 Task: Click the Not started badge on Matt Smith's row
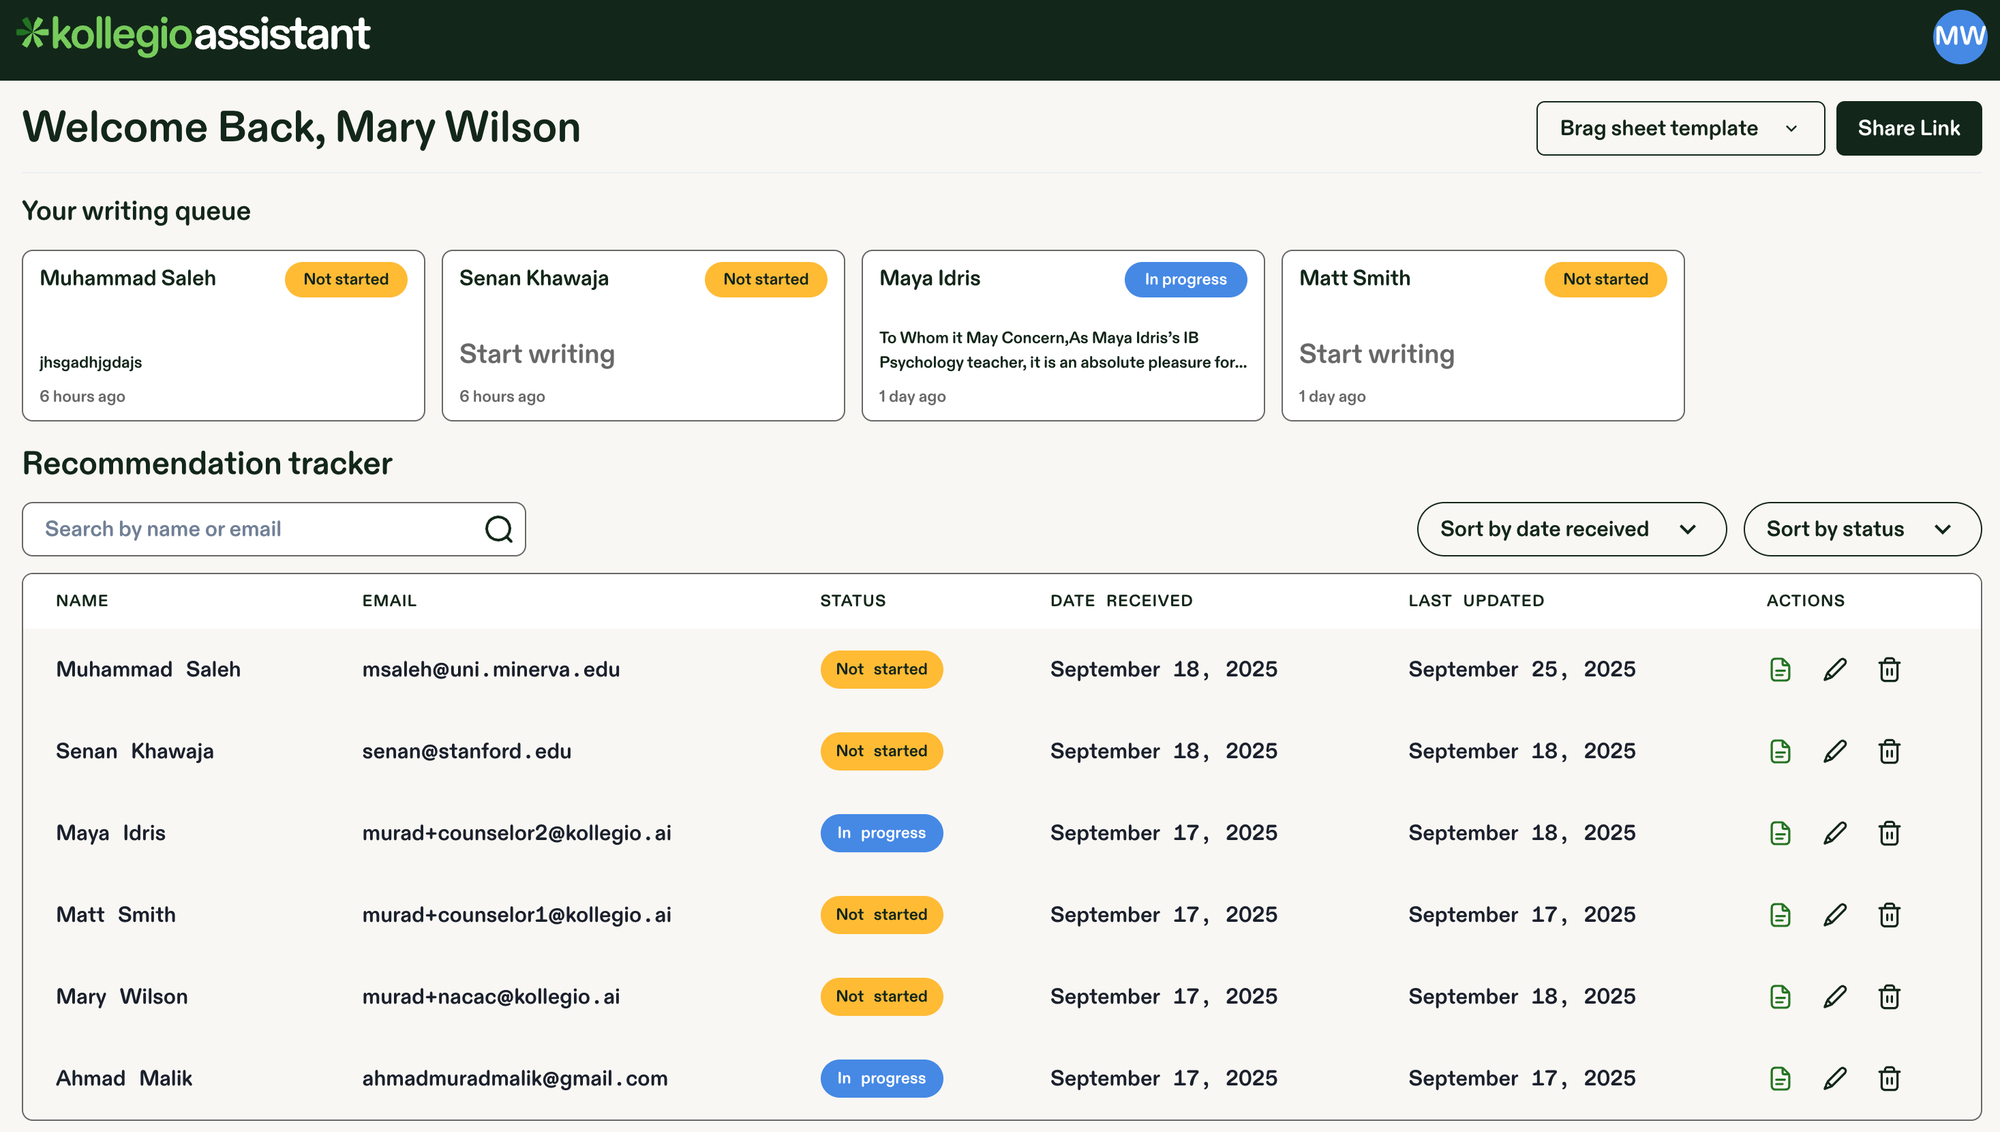point(881,914)
